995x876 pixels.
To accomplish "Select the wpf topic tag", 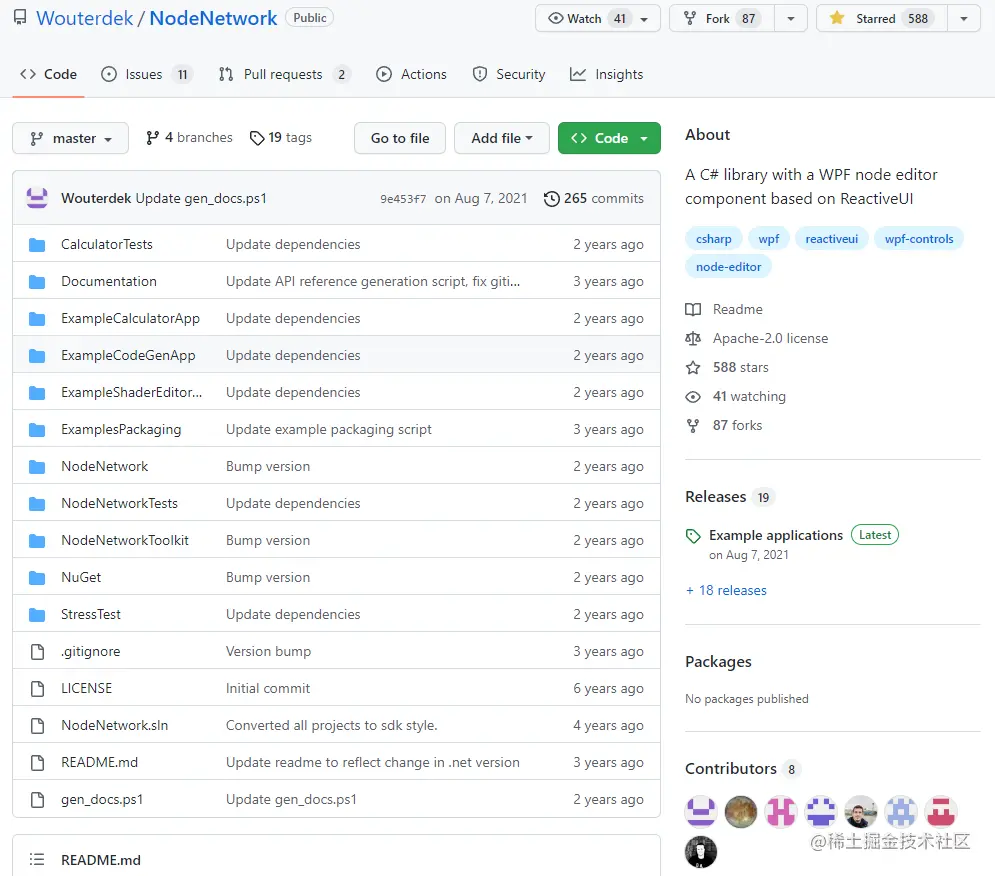I will pyautogui.click(x=768, y=239).
